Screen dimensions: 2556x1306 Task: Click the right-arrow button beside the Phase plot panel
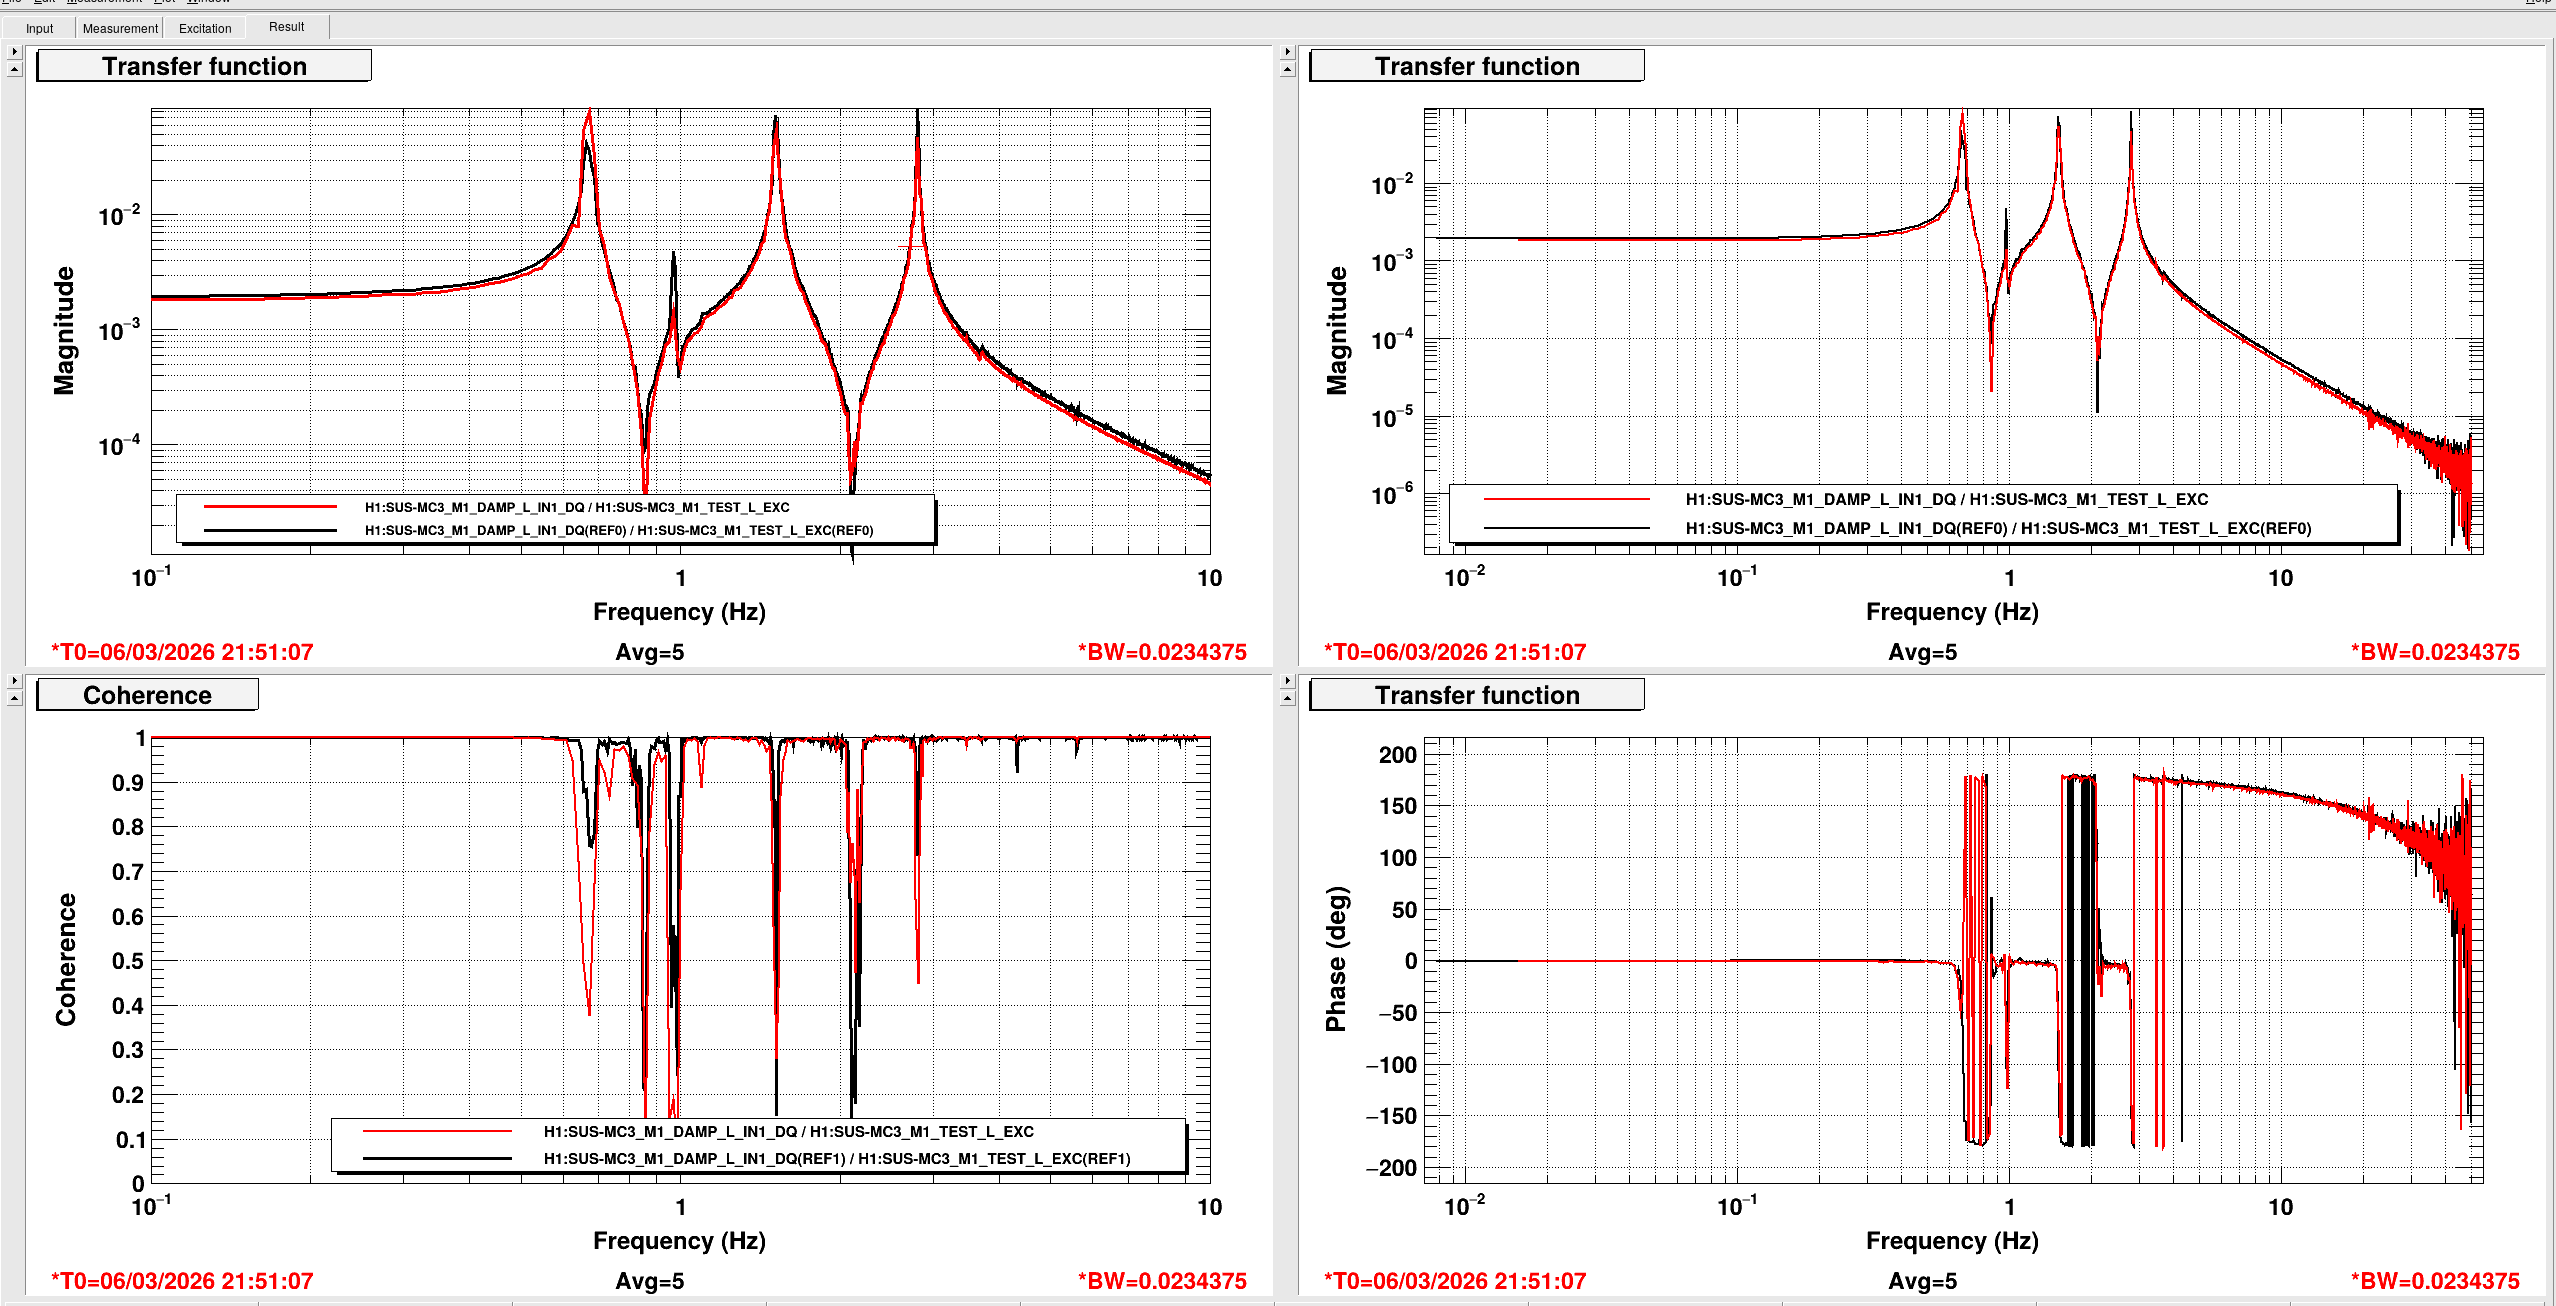[1287, 681]
